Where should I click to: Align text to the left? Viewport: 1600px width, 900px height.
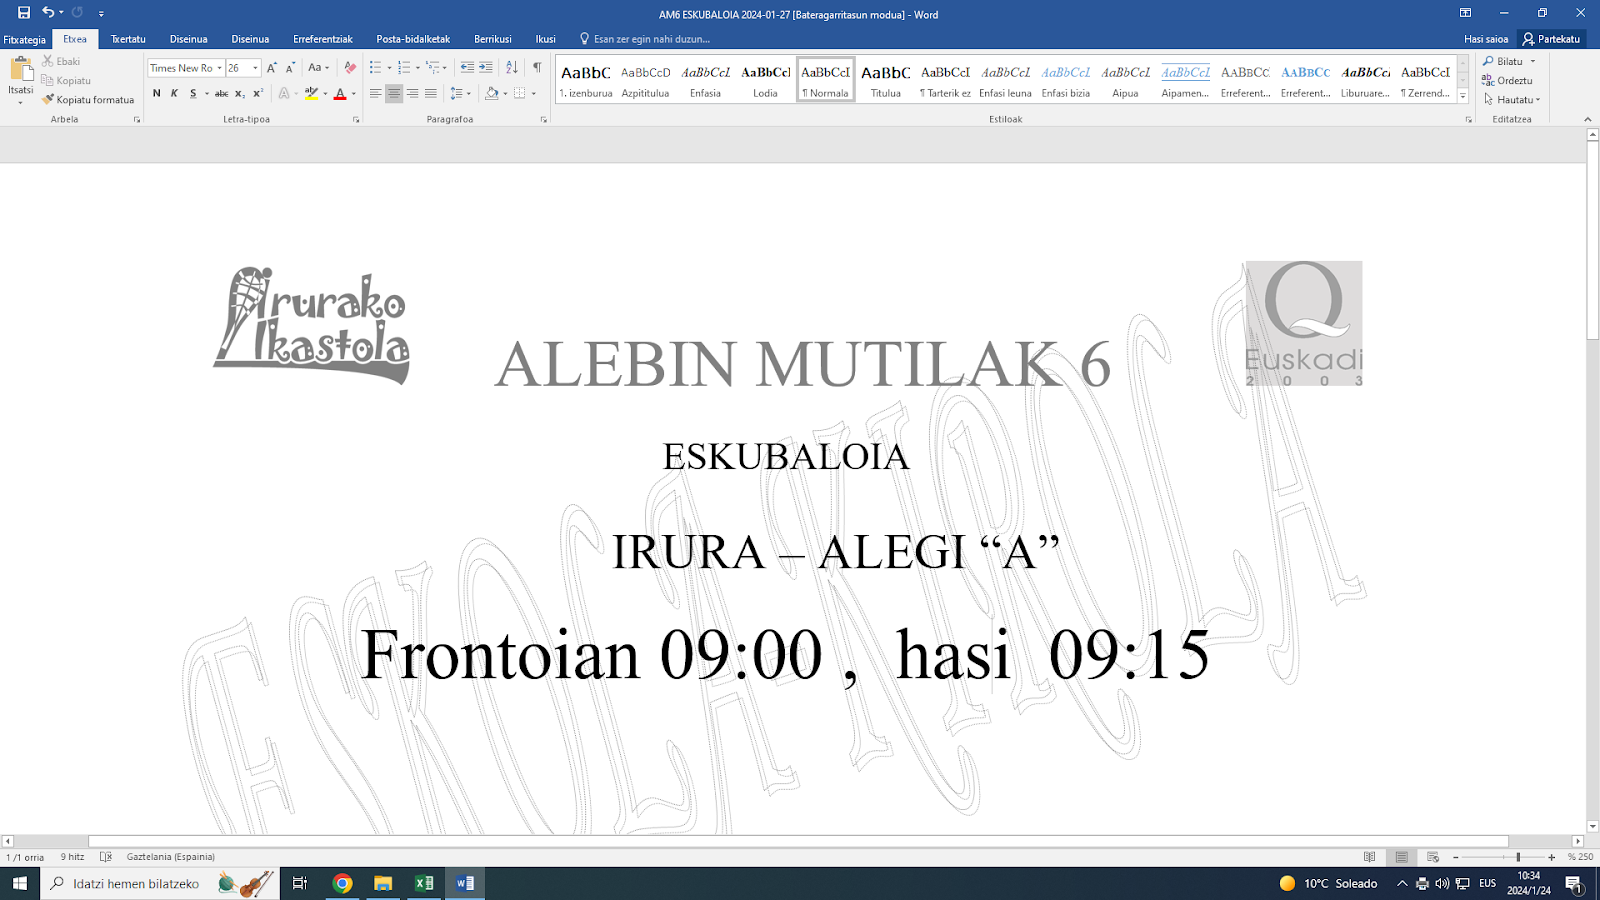(376, 94)
